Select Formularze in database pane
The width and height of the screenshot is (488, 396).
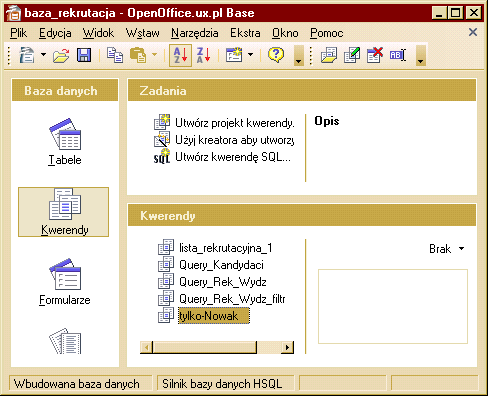pos(65,282)
